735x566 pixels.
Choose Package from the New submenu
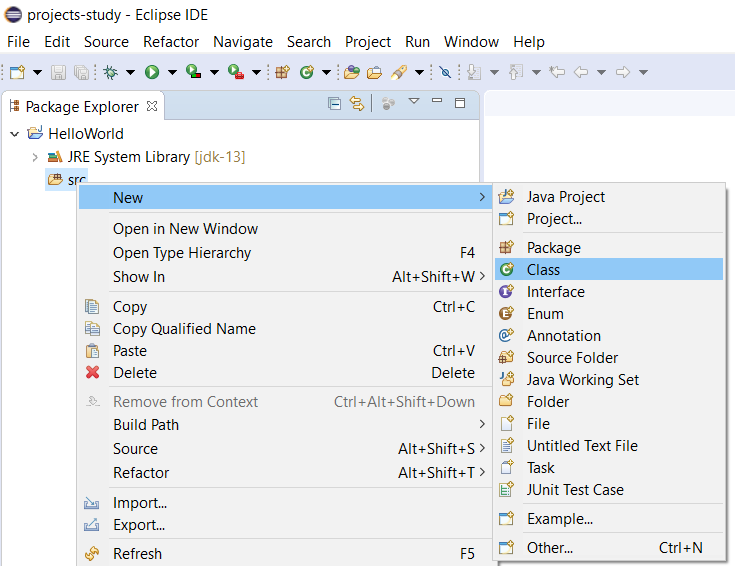609,248
